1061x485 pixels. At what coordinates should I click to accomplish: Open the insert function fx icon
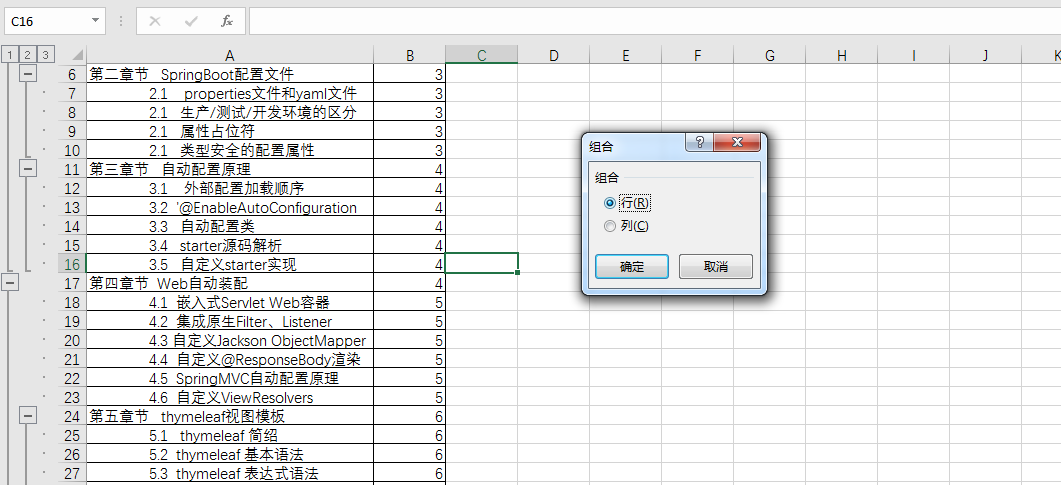pos(227,21)
